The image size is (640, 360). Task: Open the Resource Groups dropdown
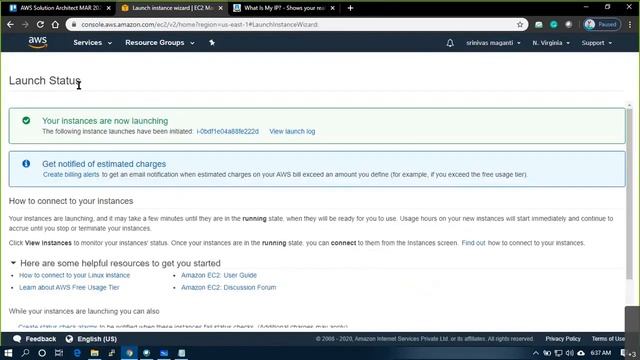pyautogui.click(x=160, y=42)
